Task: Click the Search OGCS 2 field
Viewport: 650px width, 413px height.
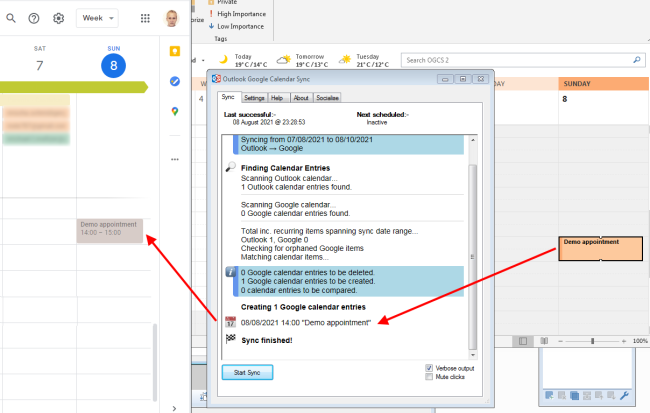Action: click(x=515, y=60)
